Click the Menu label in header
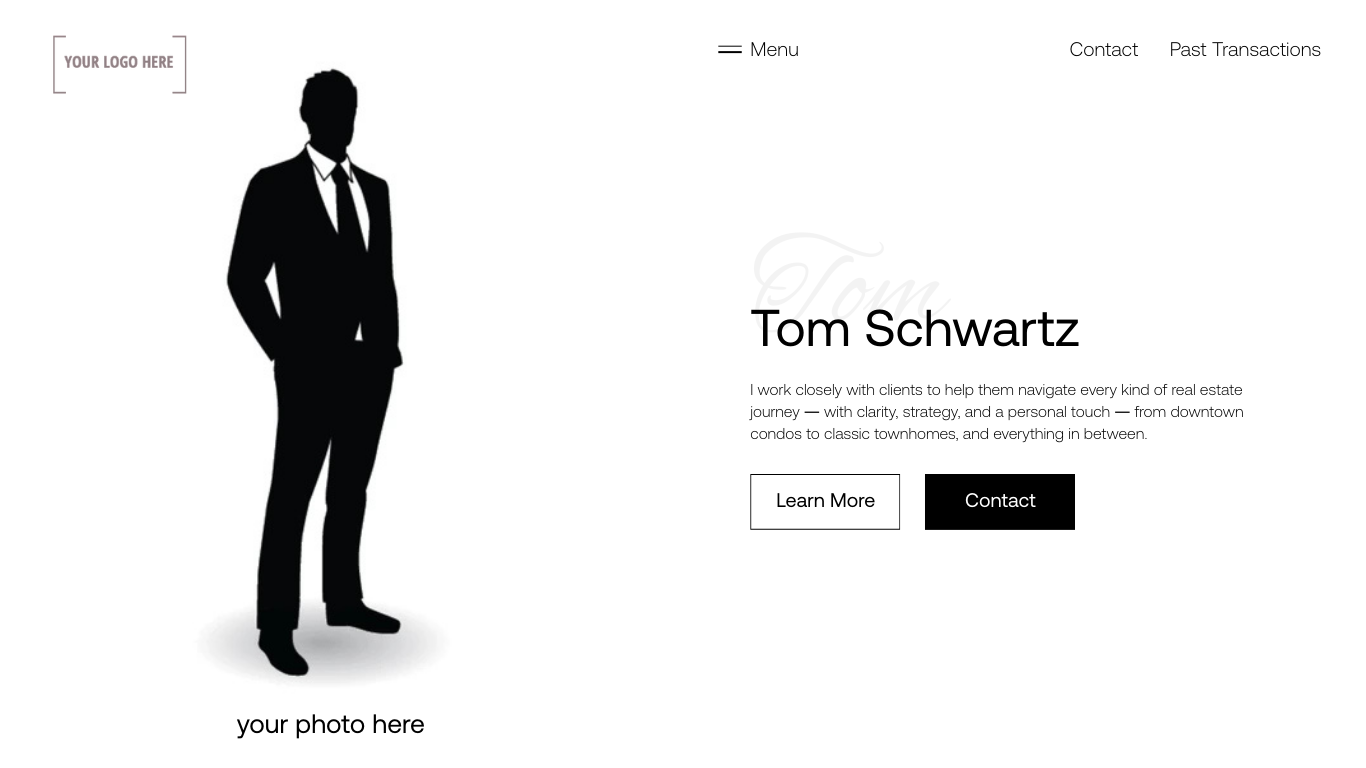This screenshot has height=768, width=1366. pyautogui.click(x=774, y=49)
